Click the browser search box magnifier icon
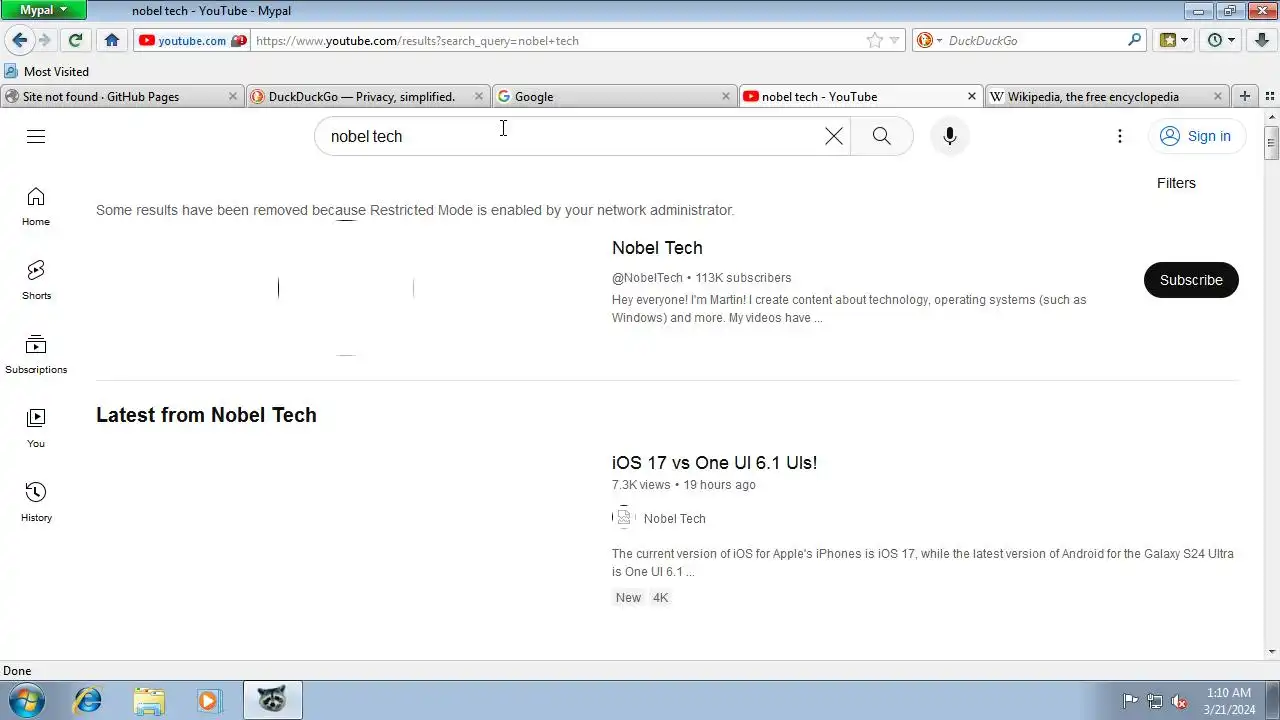 click(x=1134, y=40)
